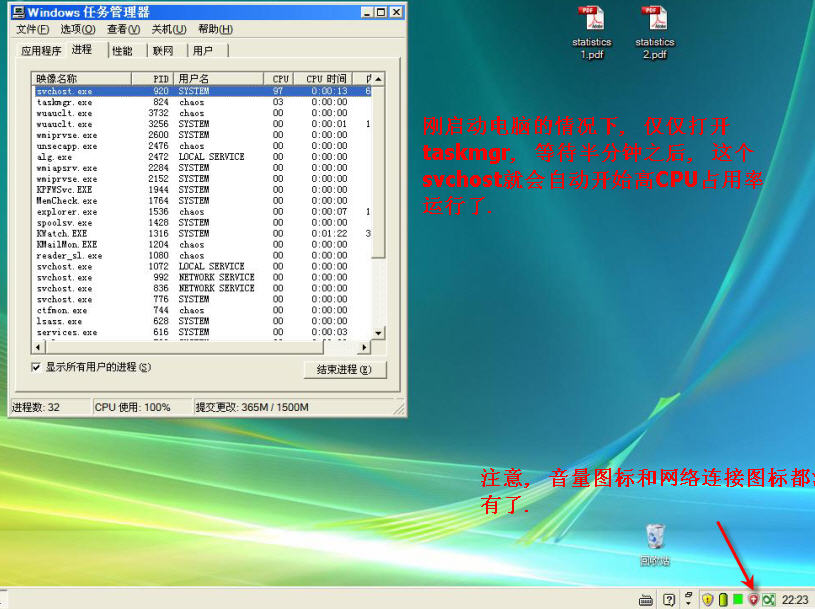
Task: Sort by the CPU column header
Action: point(279,78)
